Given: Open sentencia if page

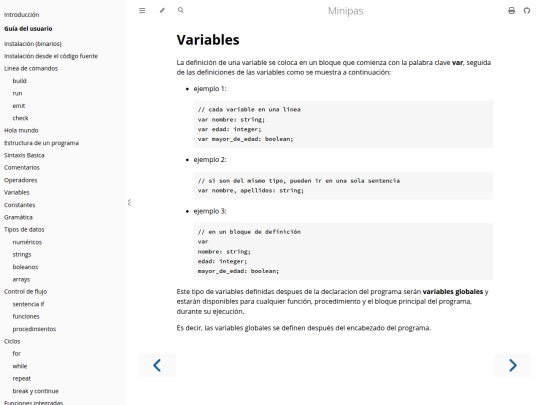Looking at the screenshot, I should [28, 304].
